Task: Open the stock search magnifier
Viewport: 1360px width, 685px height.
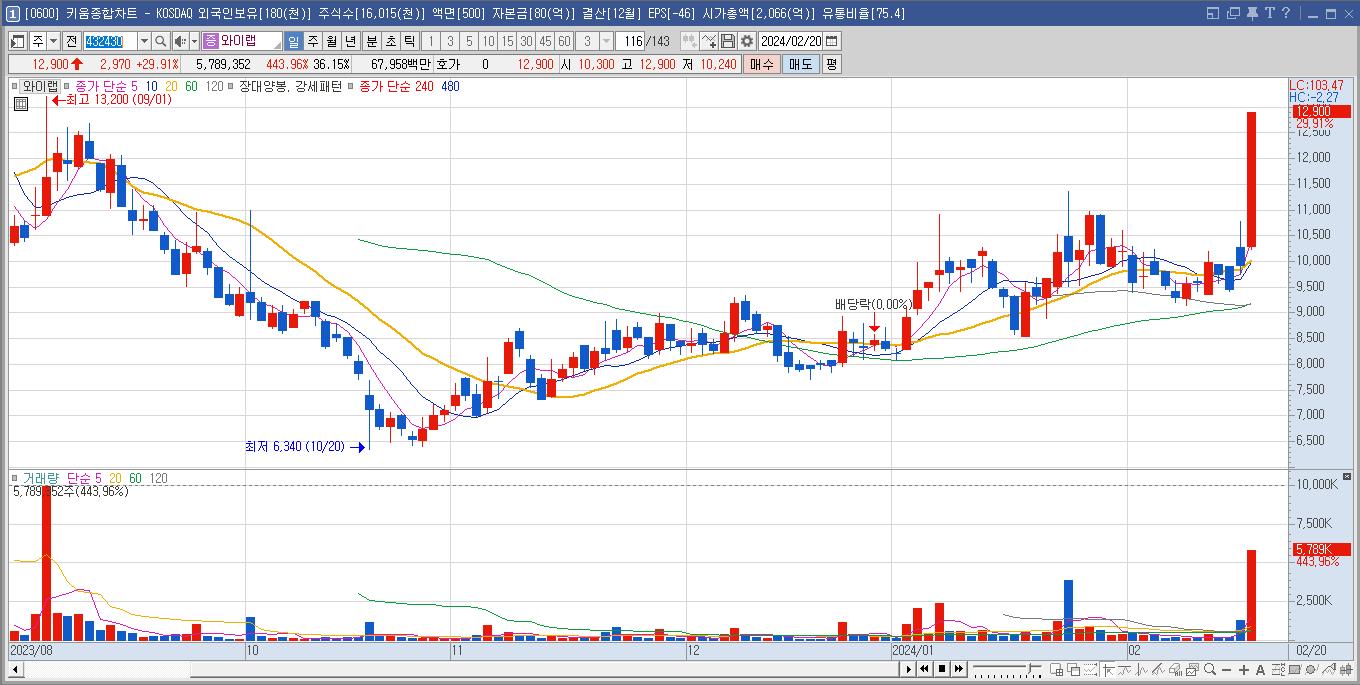Action: [160, 41]
